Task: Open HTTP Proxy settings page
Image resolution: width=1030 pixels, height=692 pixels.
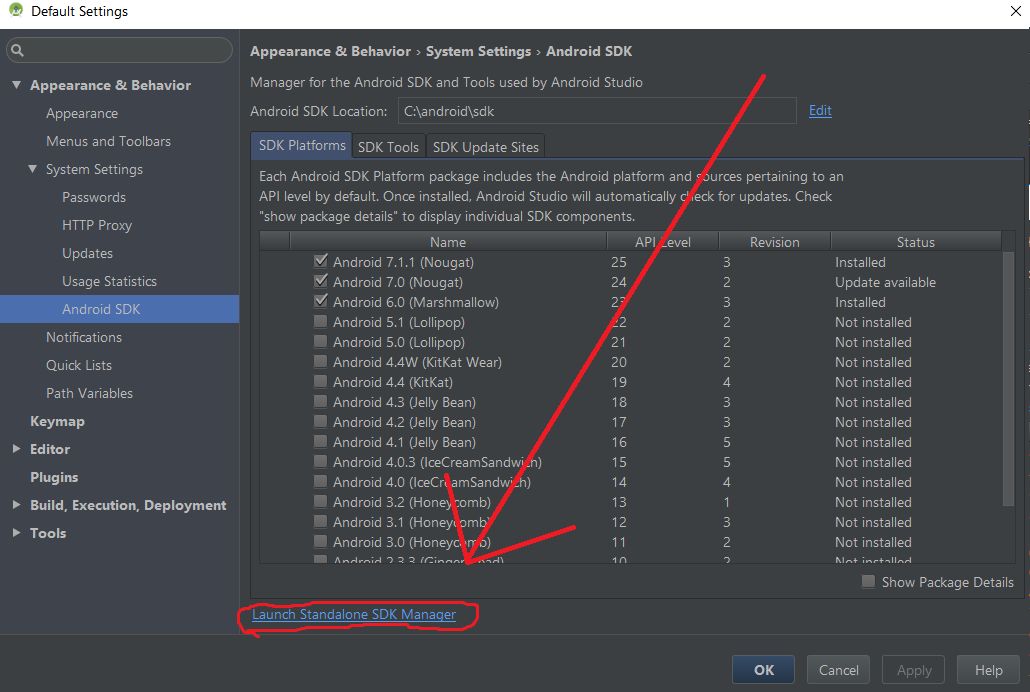Action: 97,225
